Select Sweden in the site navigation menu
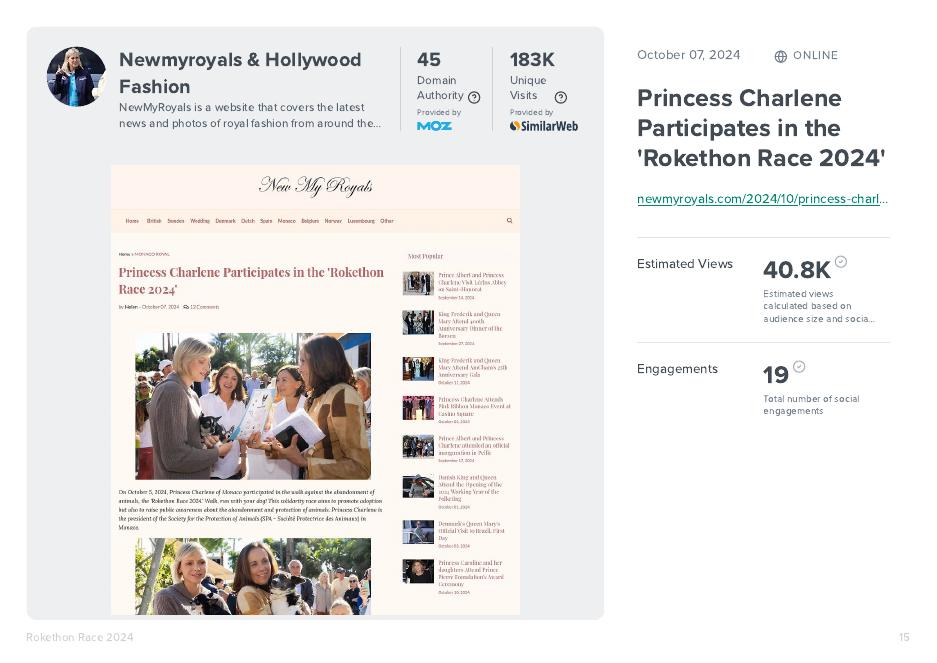Image resolution: width=937 pixels, height=663 pixels. 176,221
